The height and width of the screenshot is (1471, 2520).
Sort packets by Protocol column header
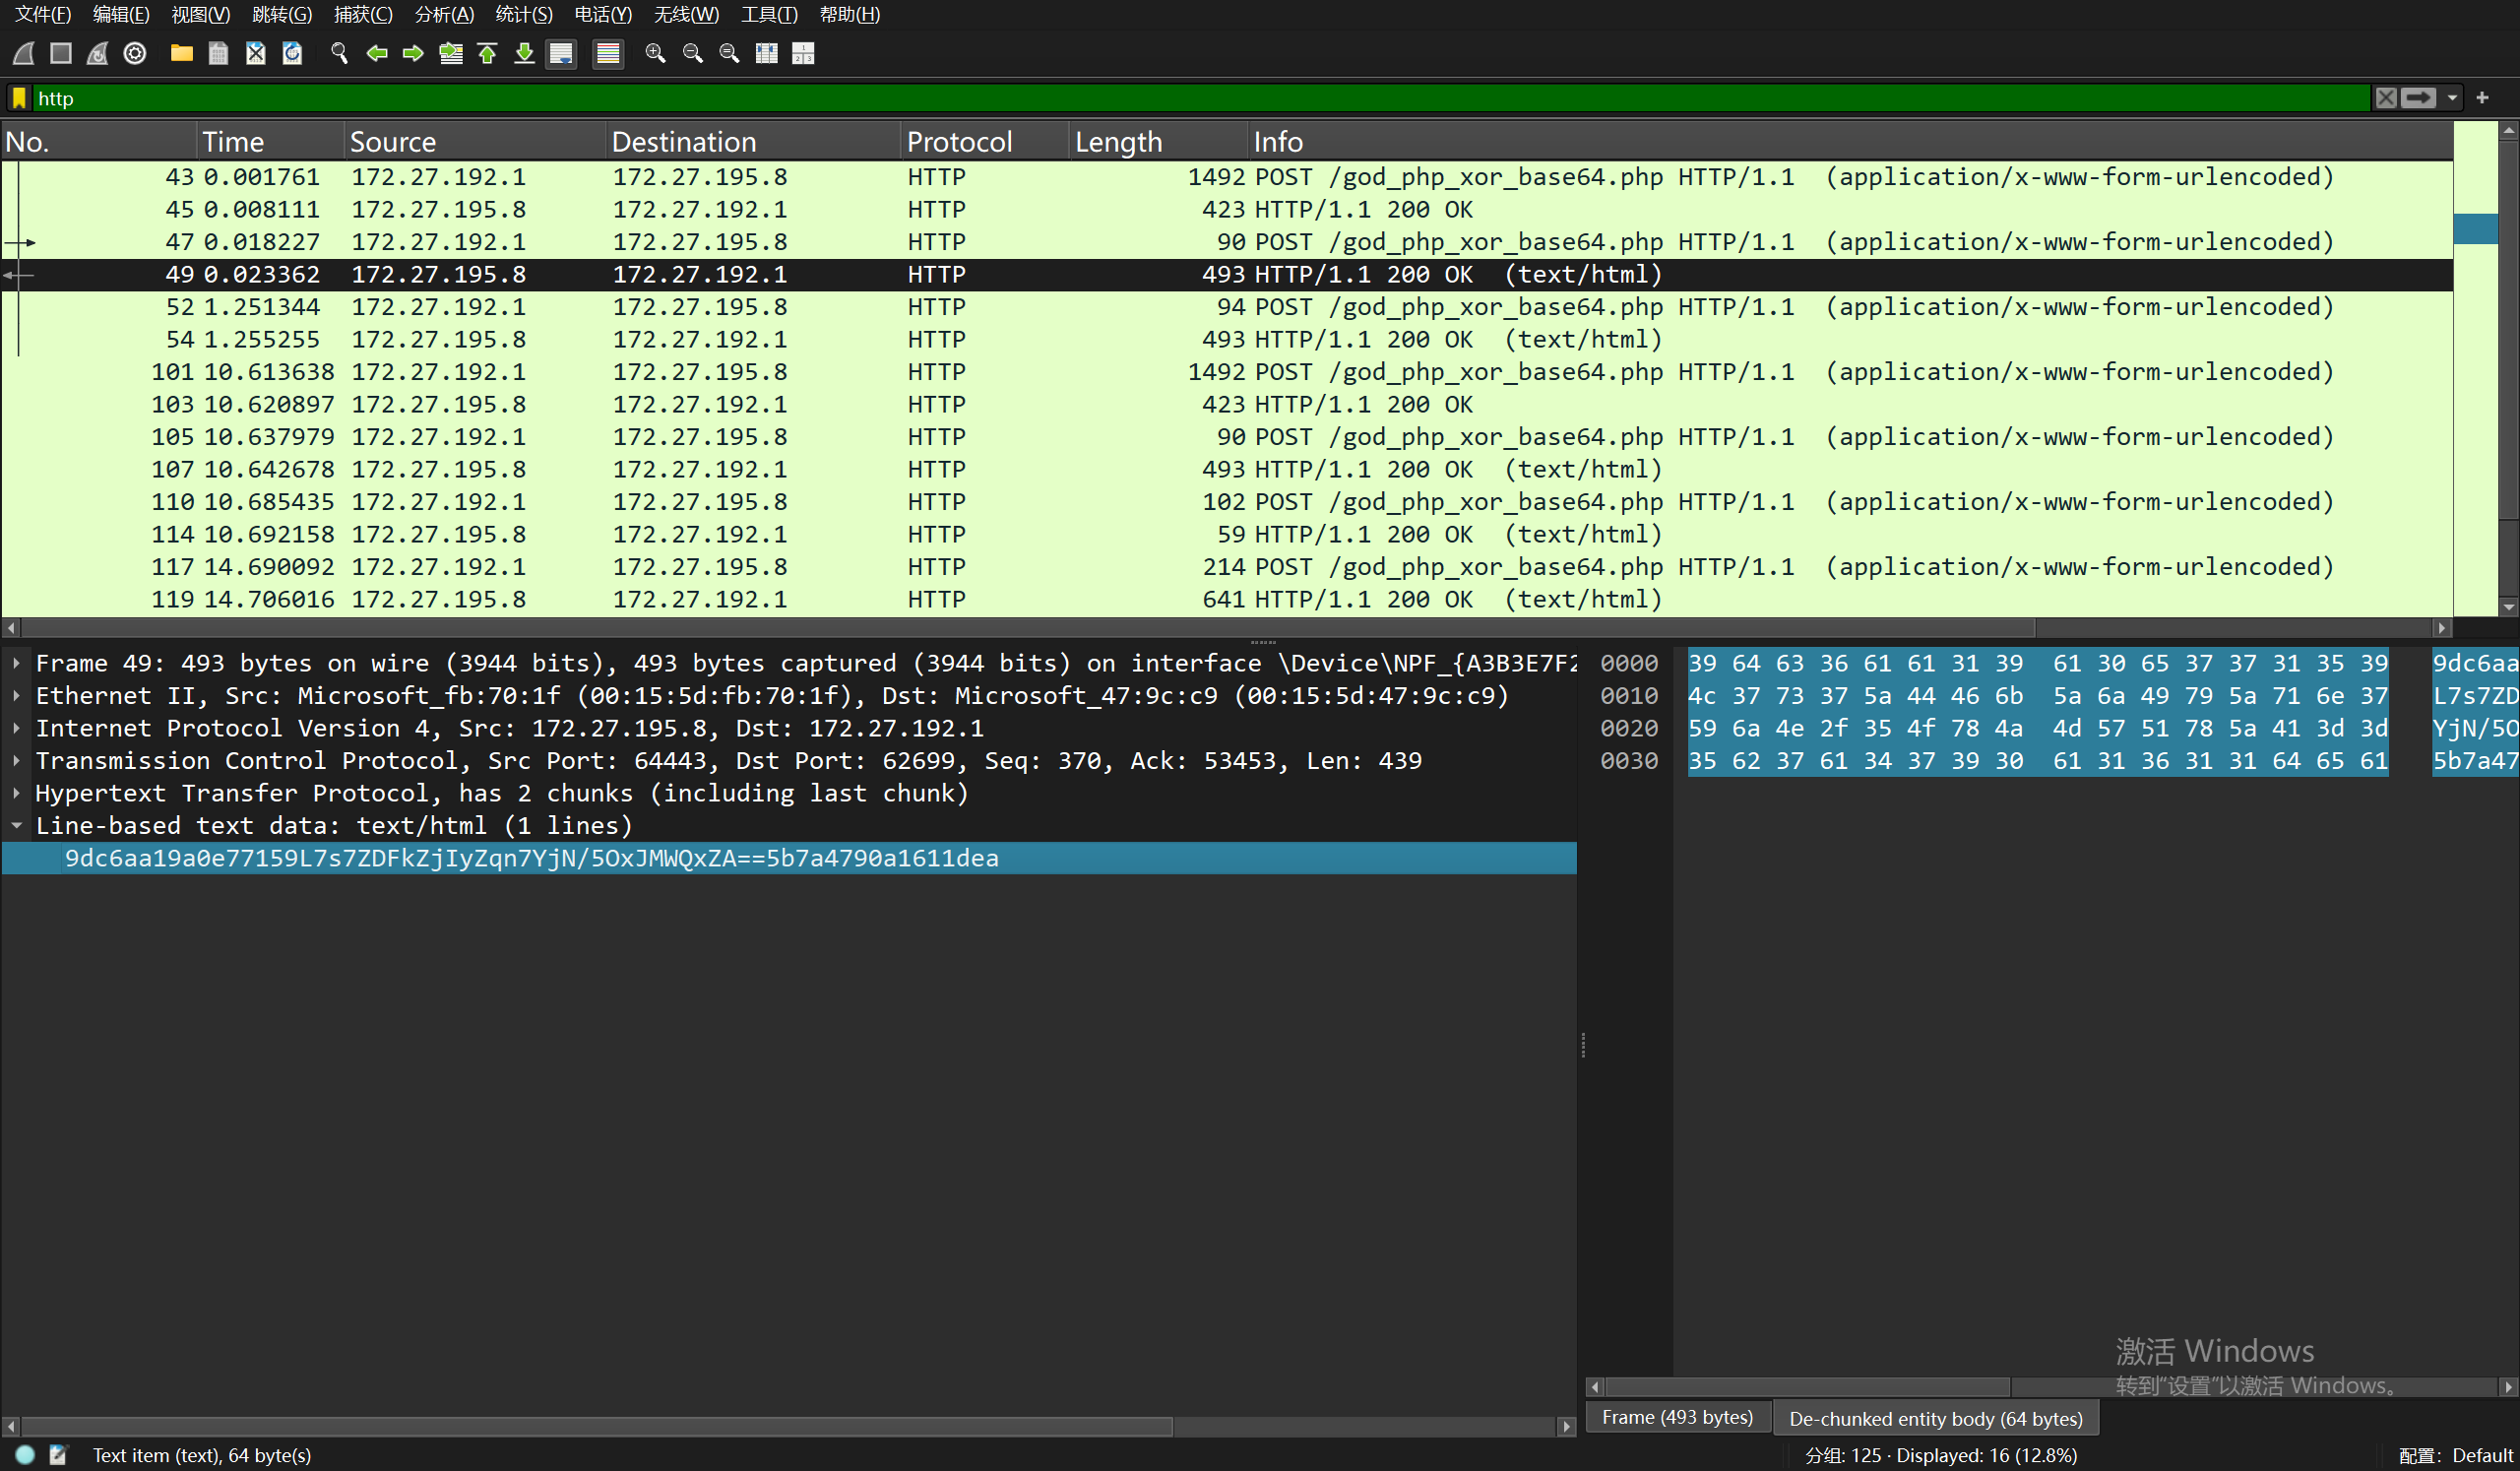pyautogui.click(x=959, y=142)
